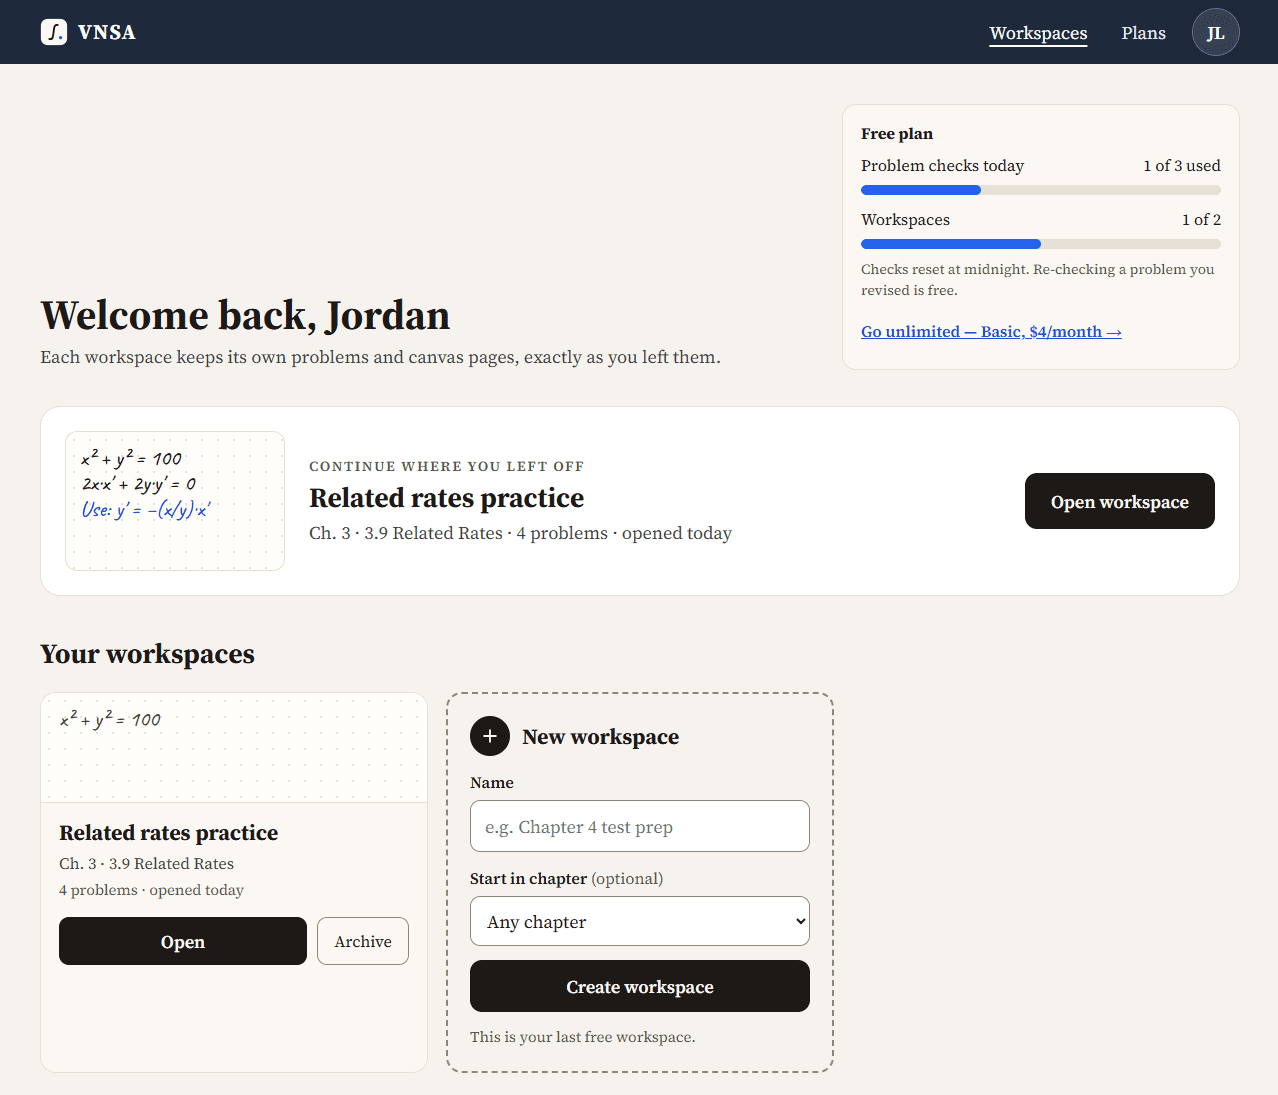1278x1095 pixels.
Task: Click the Continue where you left off thumbnail
Action: [175, 501]
